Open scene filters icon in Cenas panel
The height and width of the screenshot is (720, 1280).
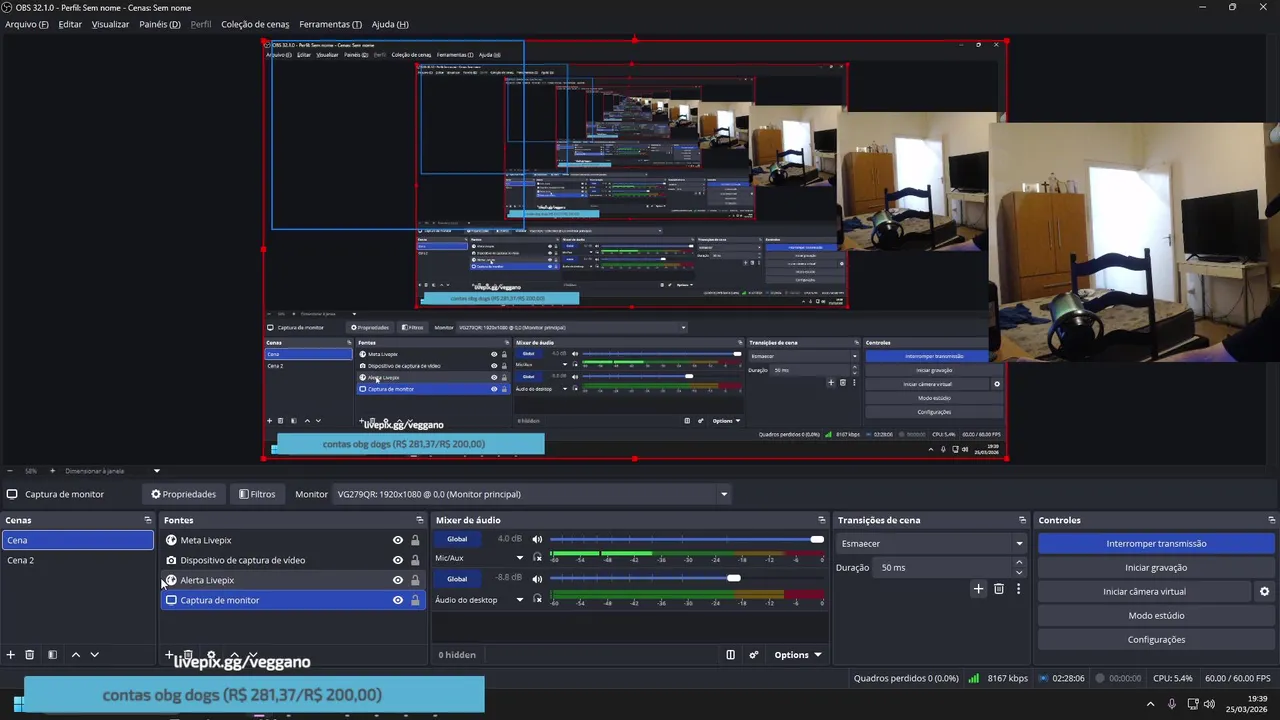52,655
